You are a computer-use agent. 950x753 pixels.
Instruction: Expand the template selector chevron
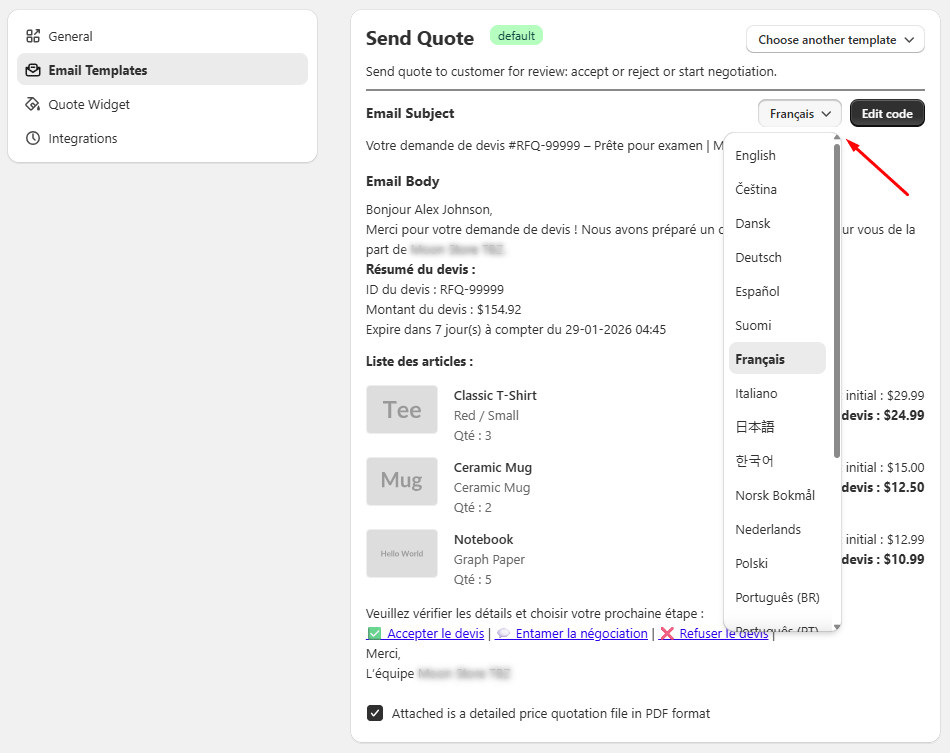click(x=911, y=40)
